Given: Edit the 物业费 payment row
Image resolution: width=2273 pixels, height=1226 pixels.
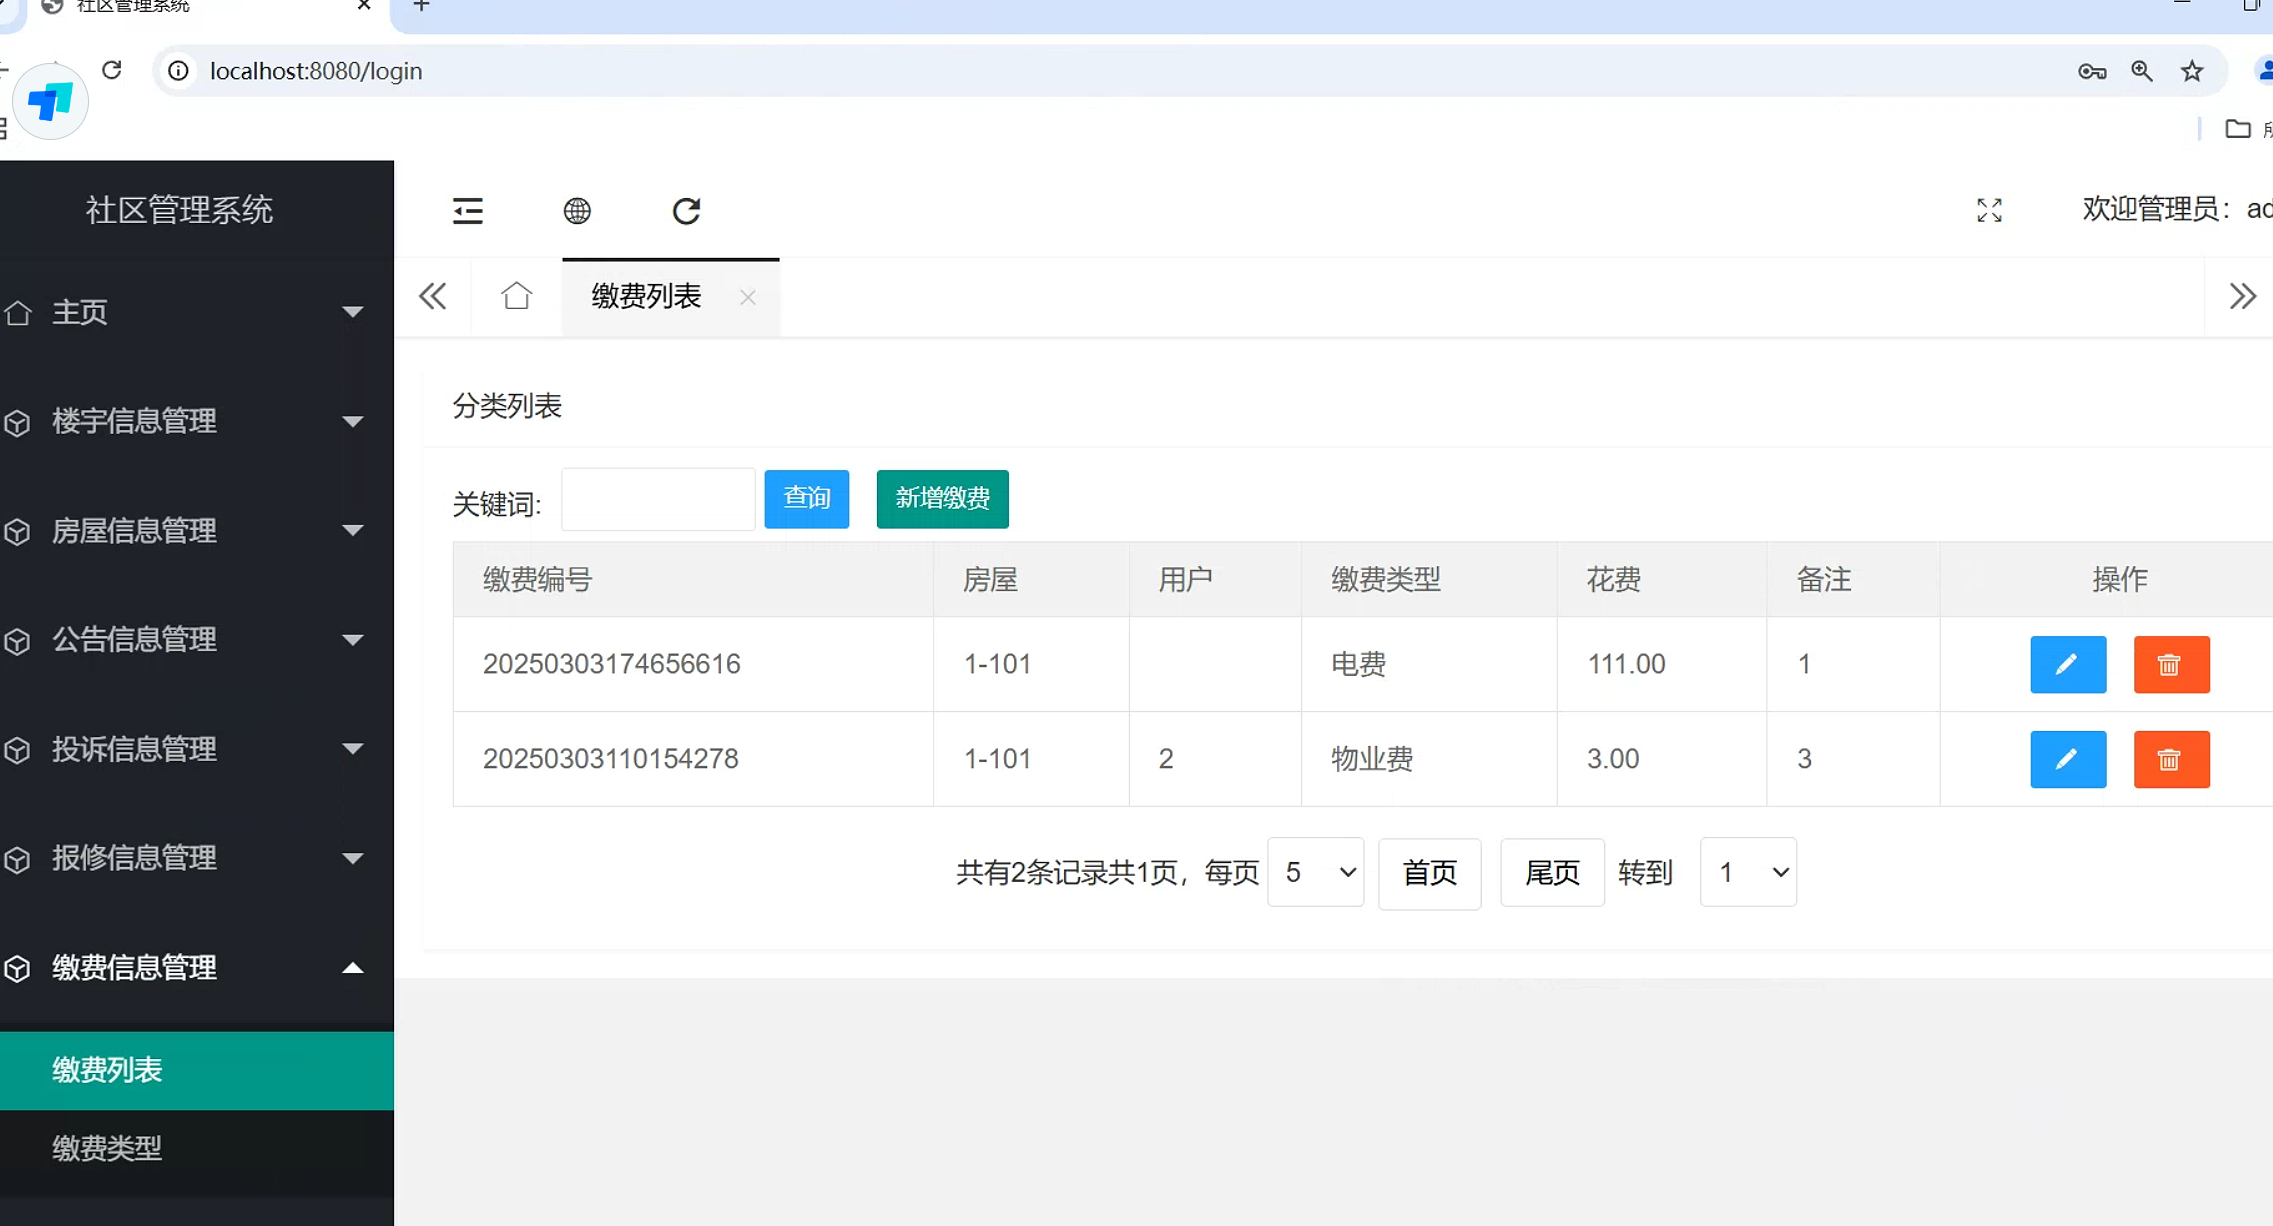Looking at the screenshot, I should [2067, 759].
